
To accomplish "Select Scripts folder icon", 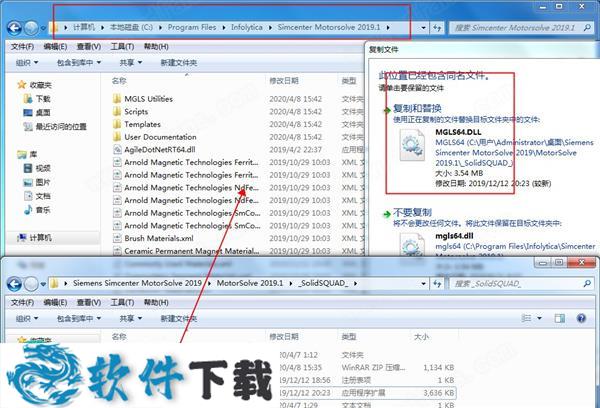I will tap(117, 111).
